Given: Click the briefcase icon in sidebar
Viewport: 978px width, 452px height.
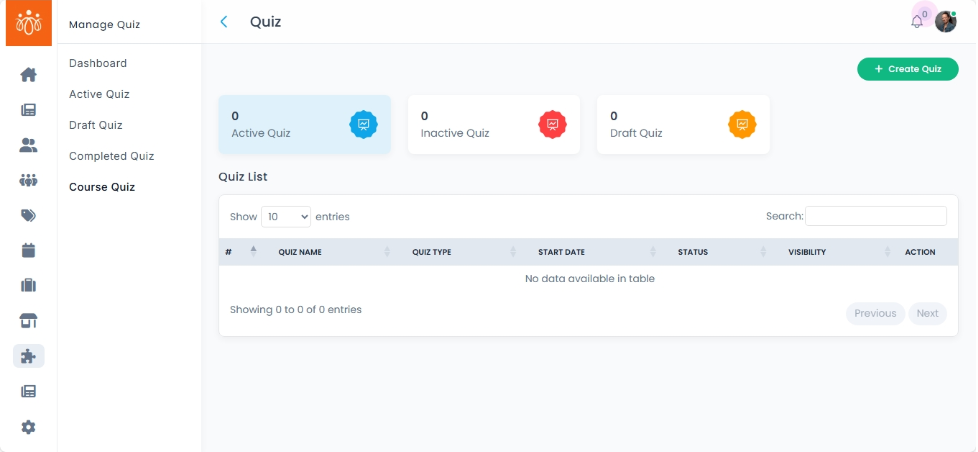Looking at the screenshot, I should (28, 286).
